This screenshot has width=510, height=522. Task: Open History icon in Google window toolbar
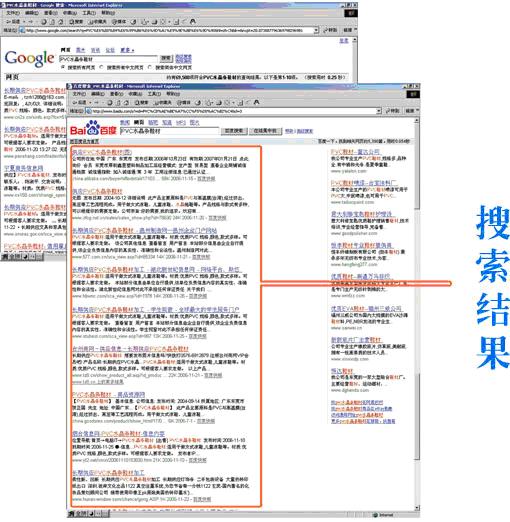133,22
